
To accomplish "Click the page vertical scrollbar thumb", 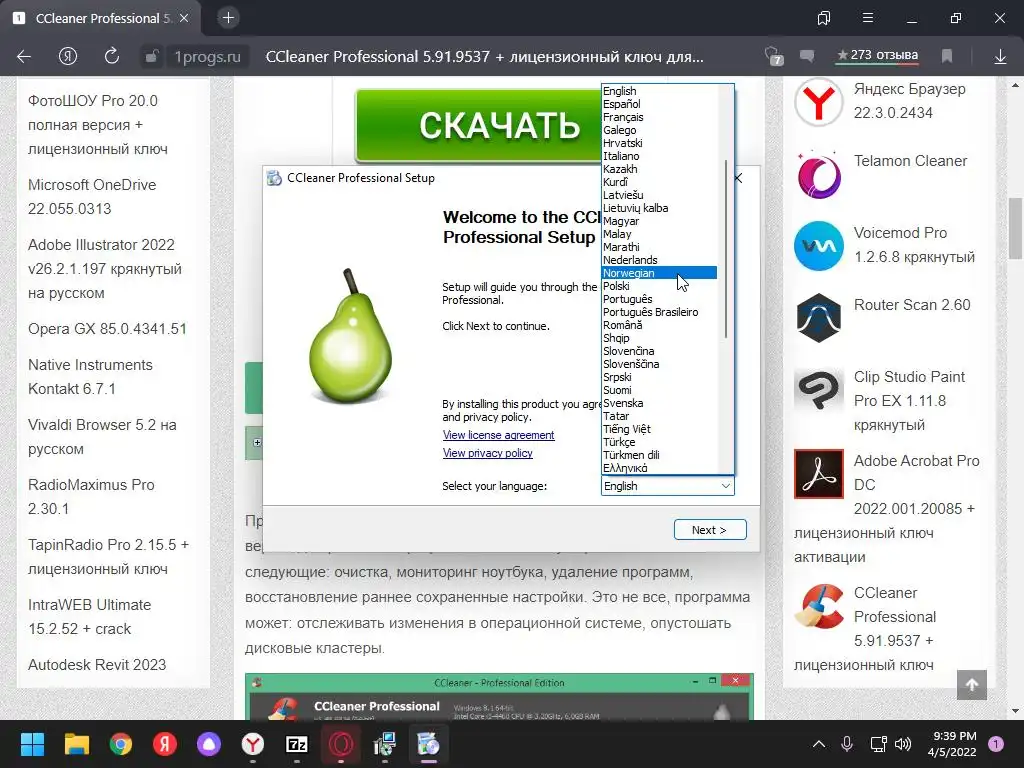I will point(1015,228).
